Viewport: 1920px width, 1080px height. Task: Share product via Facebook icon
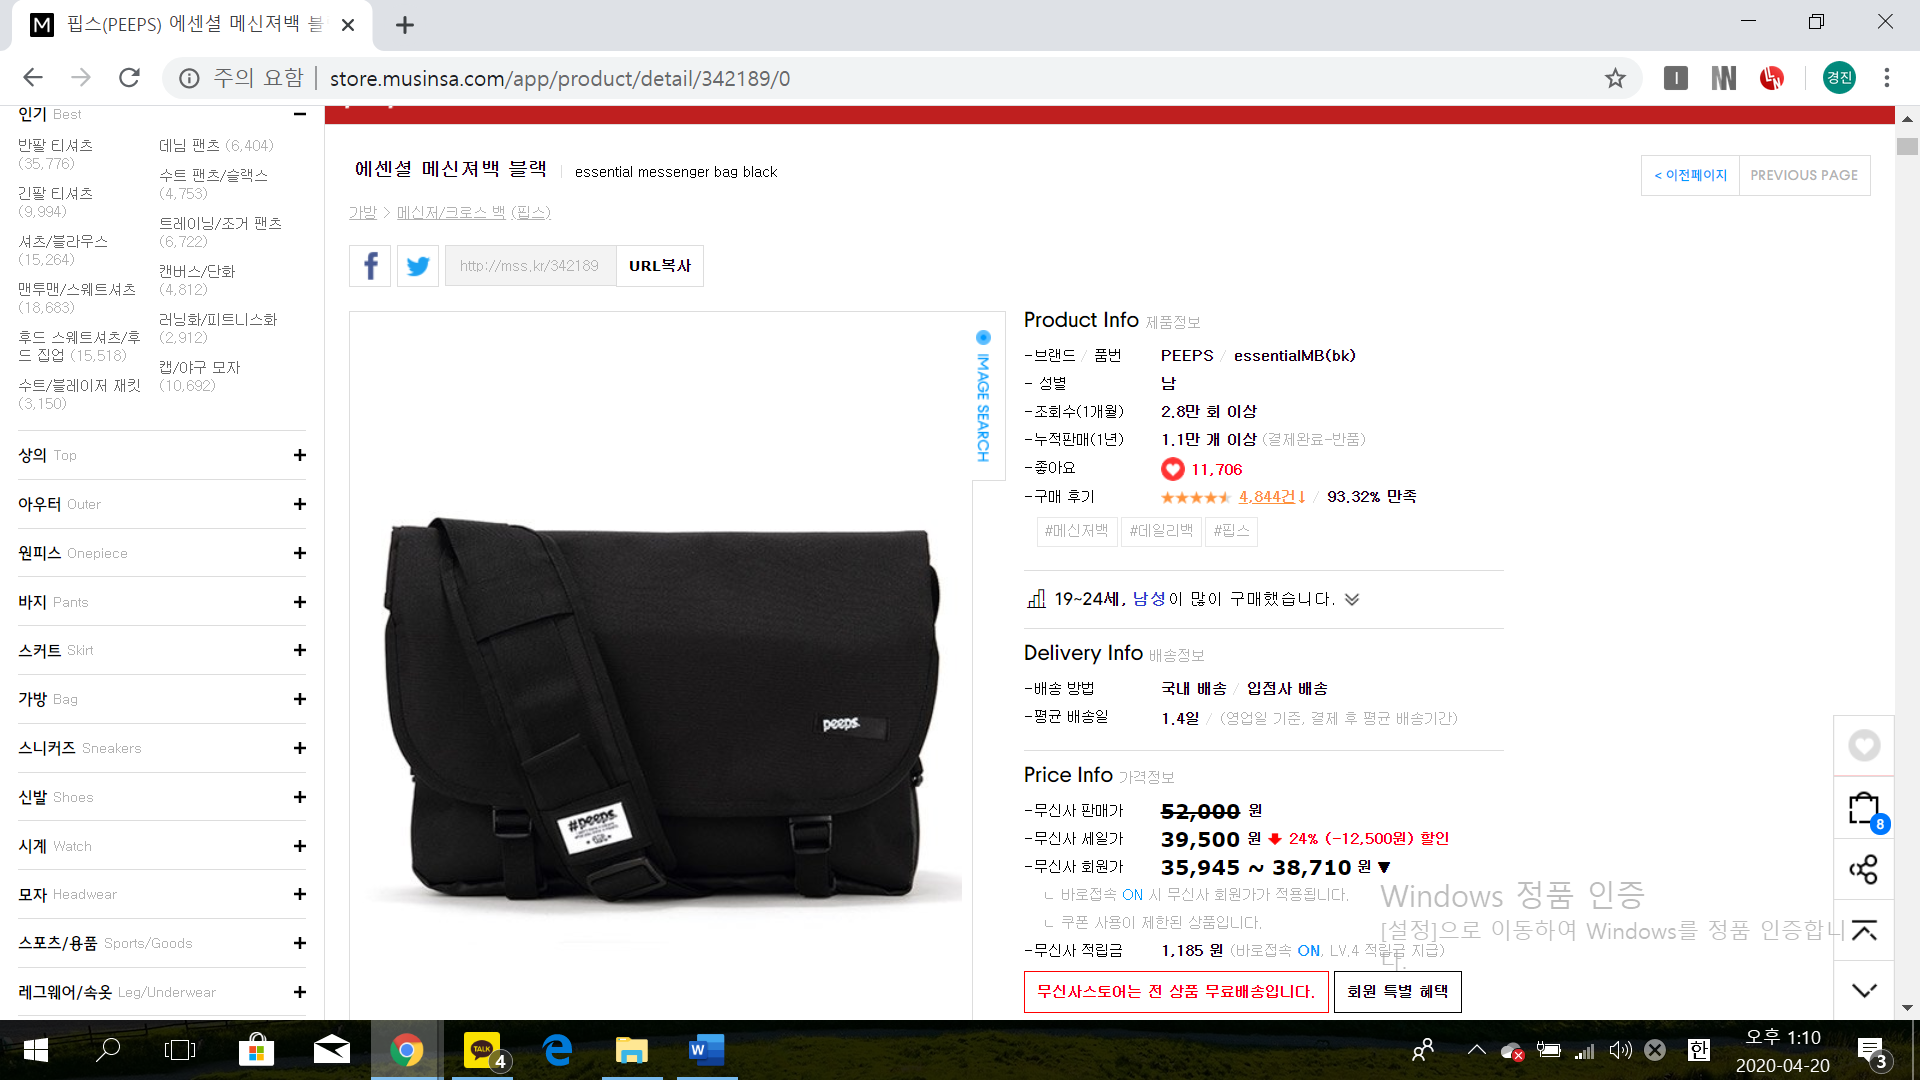(370, 266)
